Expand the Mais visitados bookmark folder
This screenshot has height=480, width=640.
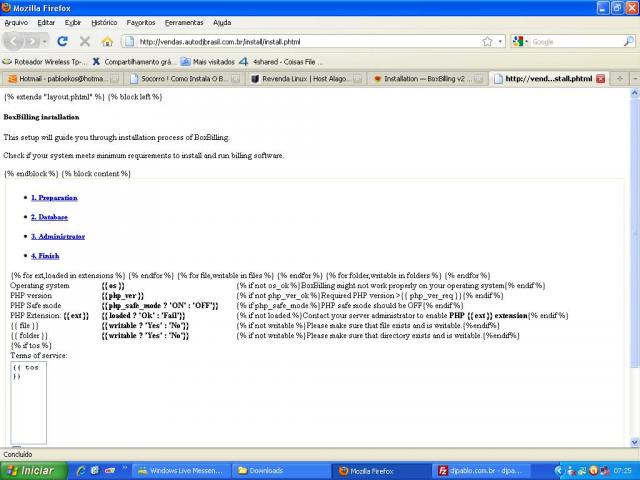(x=208, y=62)
